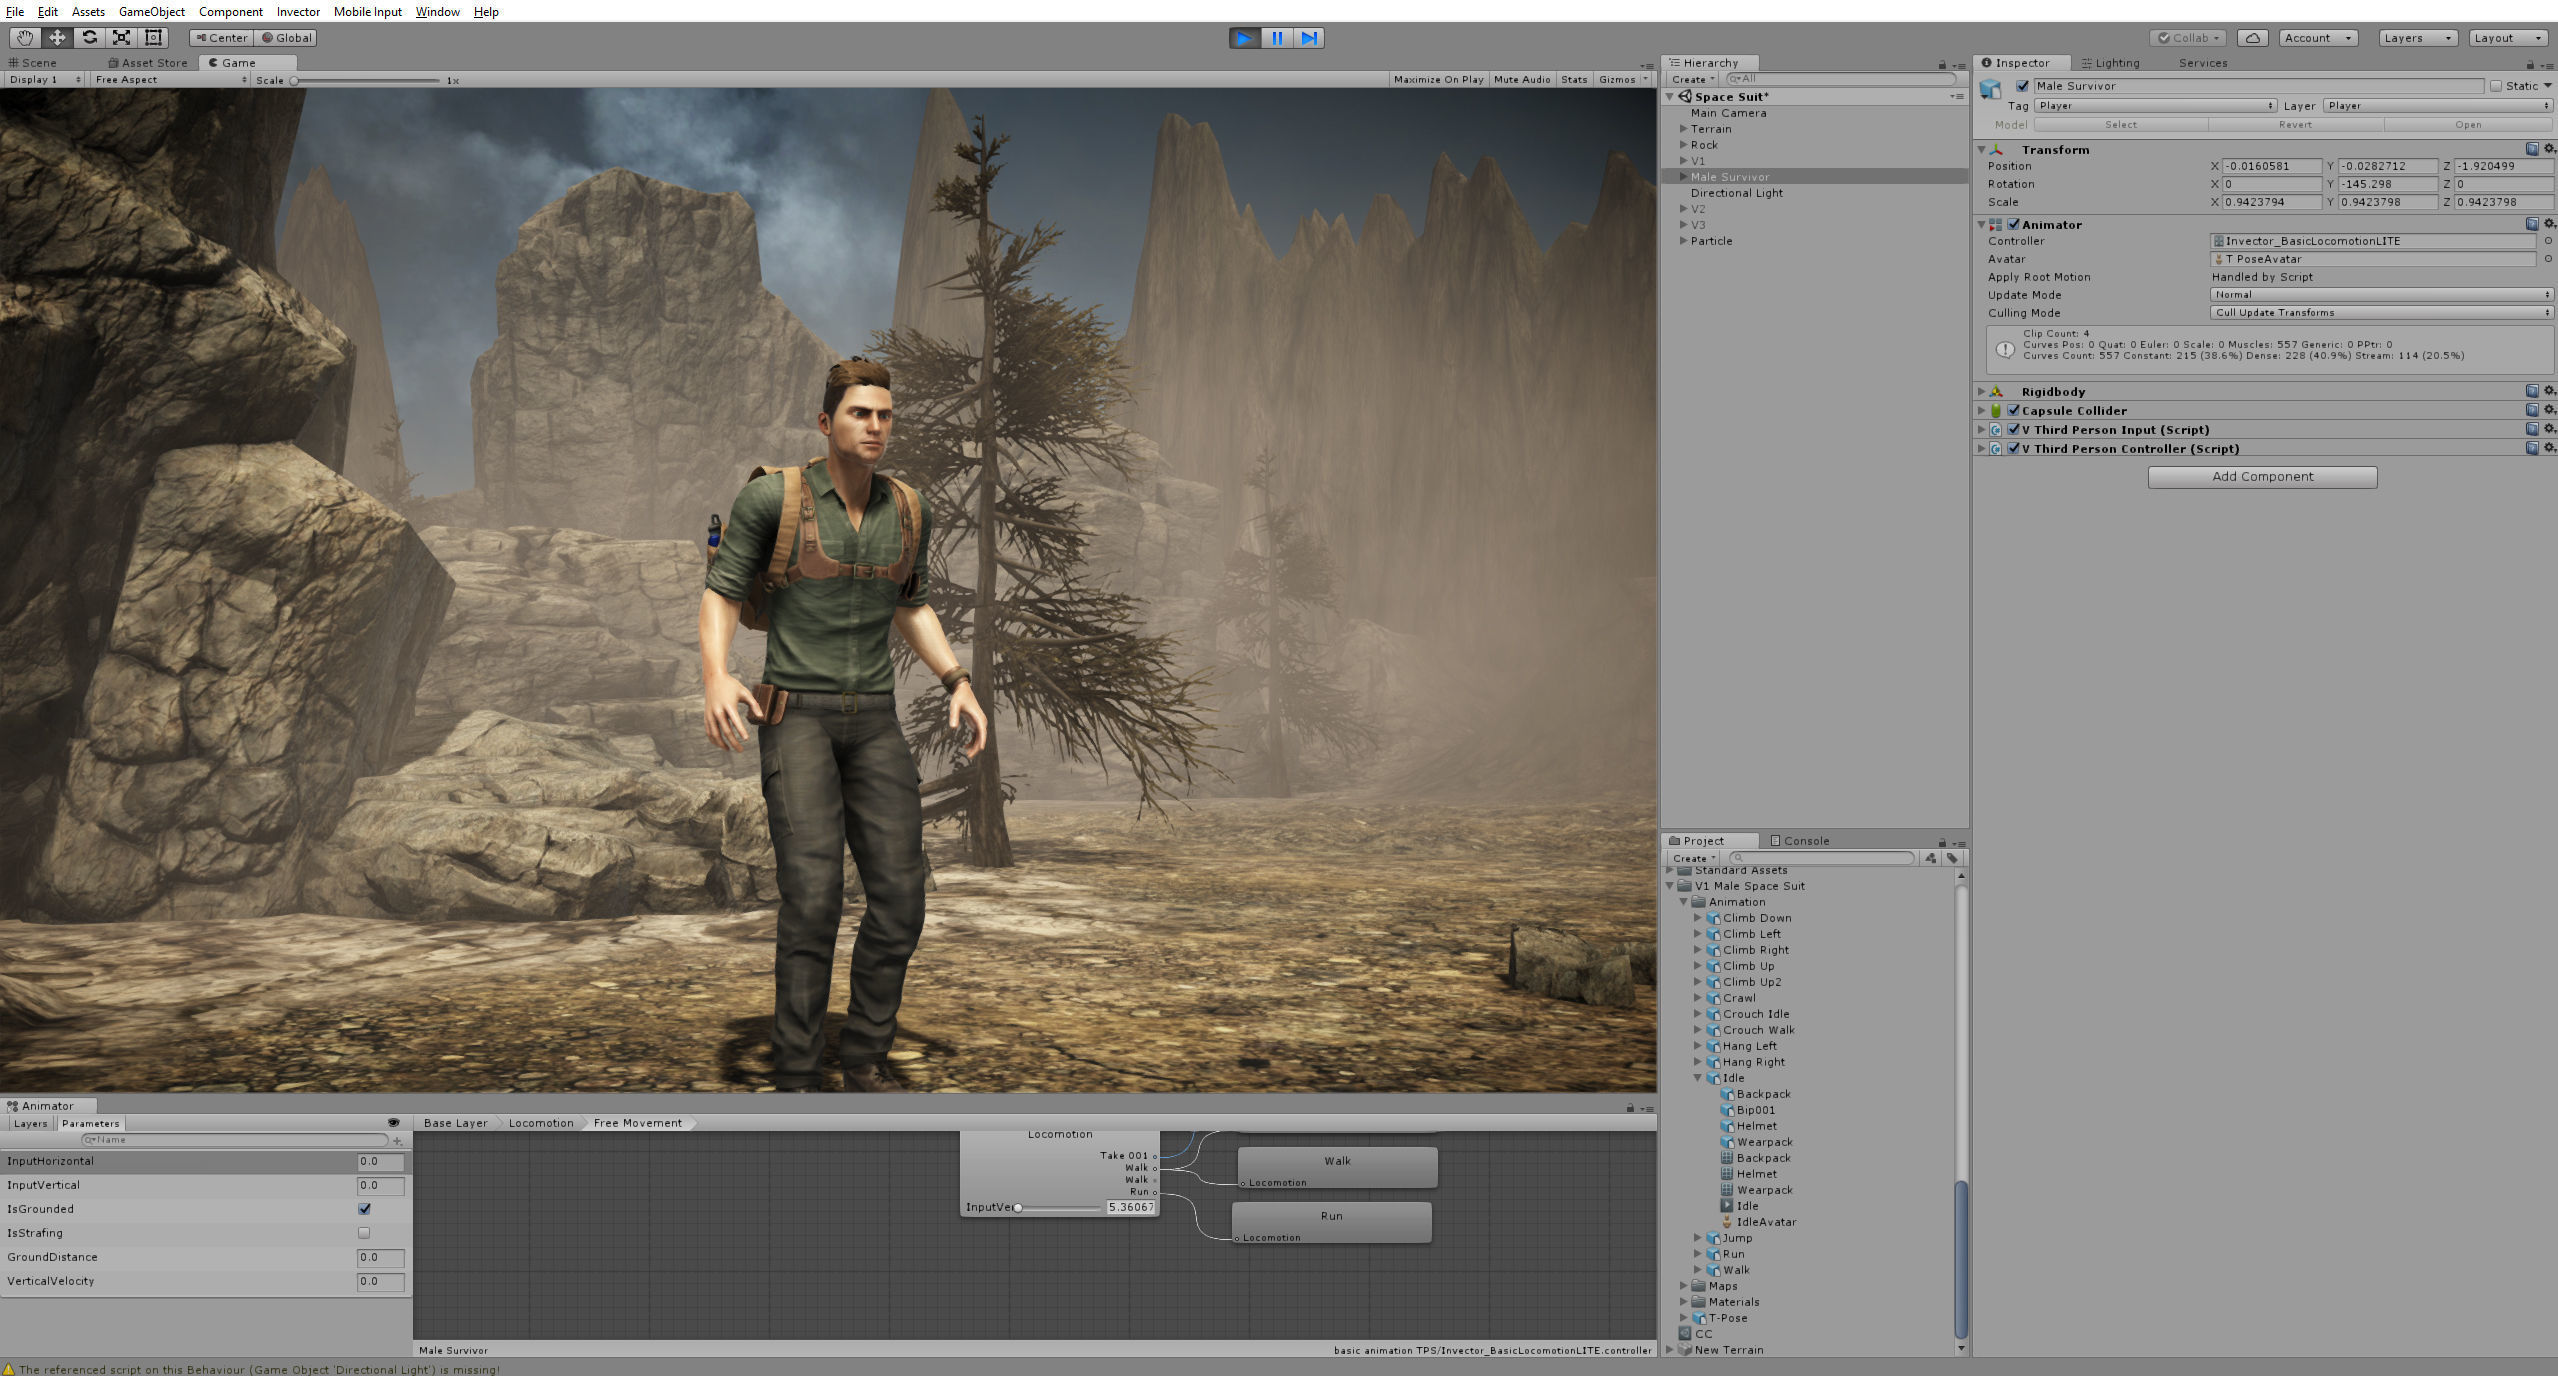The width and height of the screenshot is (2558, 1376).
Task: Toggle the Animator parameters eye icon
Action: (x=393, y=1123)
